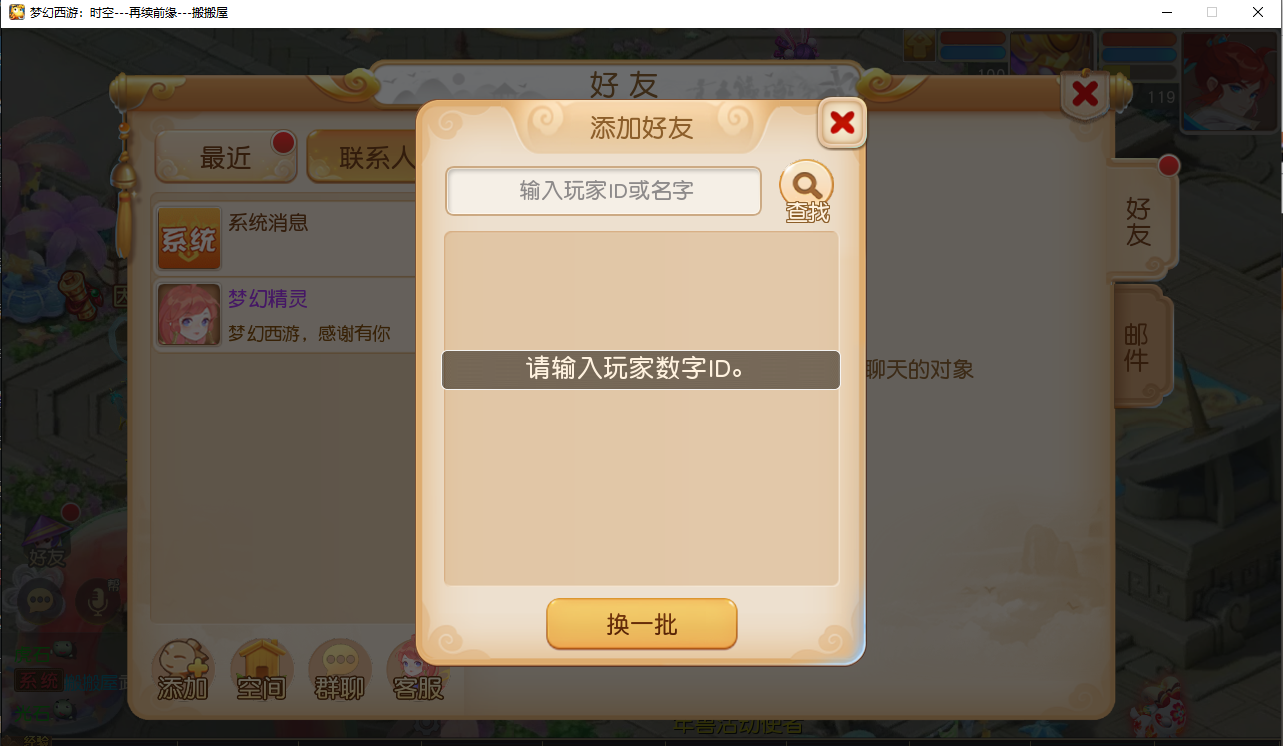Select the 好友 side tab

[x=1138, y=221]
